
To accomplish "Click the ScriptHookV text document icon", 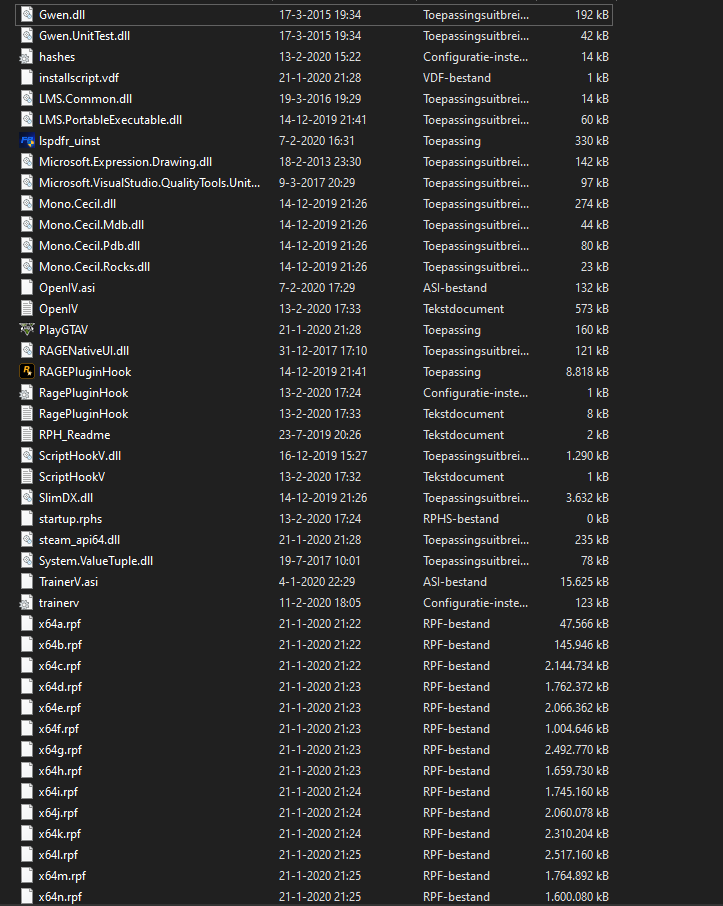I will coord(27,477).
